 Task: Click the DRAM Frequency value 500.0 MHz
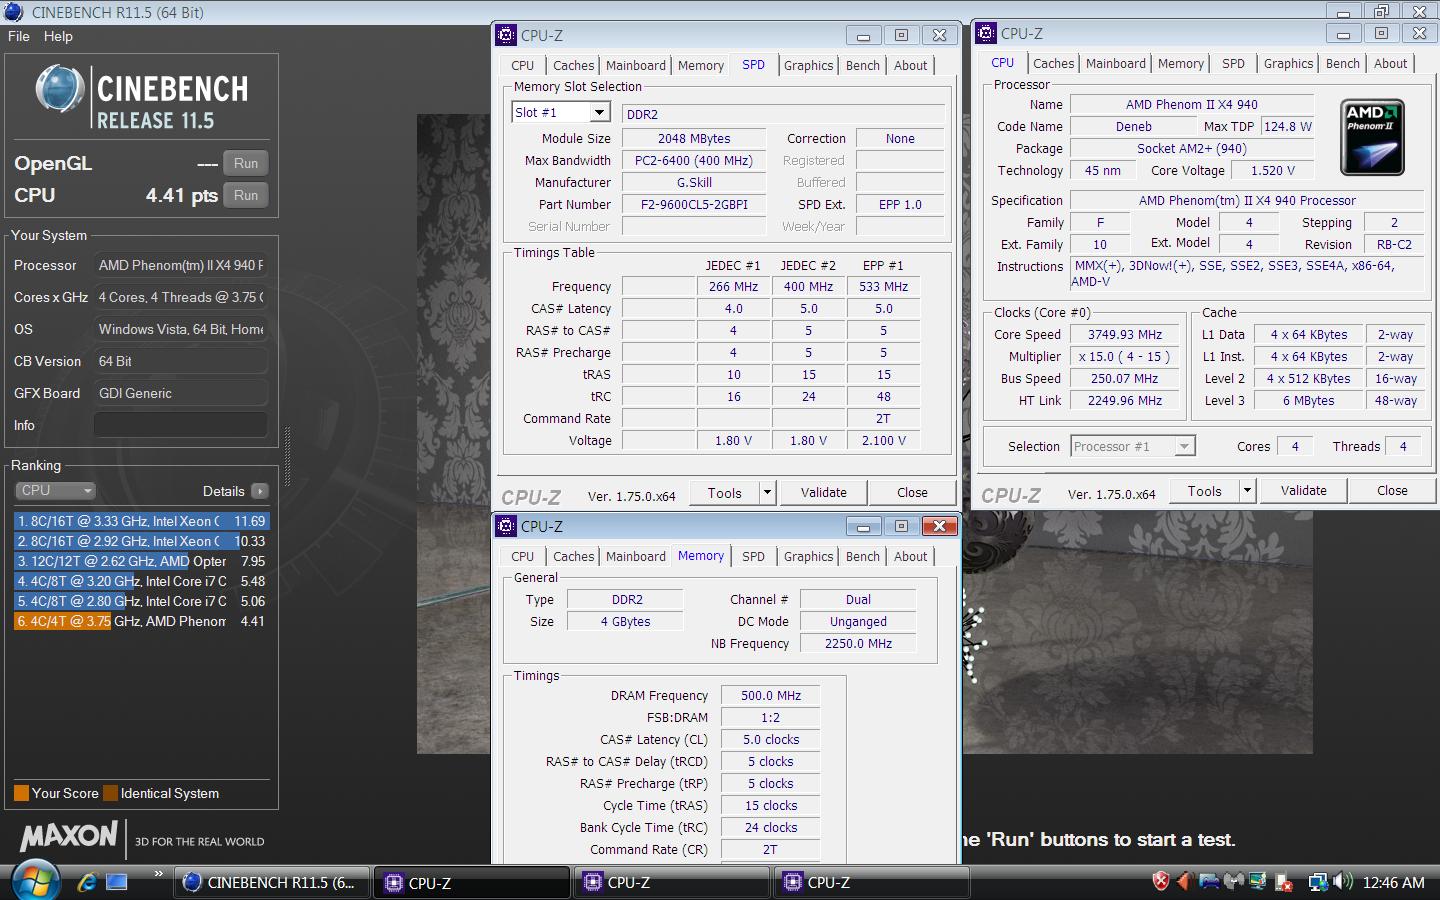click(771, 695)
